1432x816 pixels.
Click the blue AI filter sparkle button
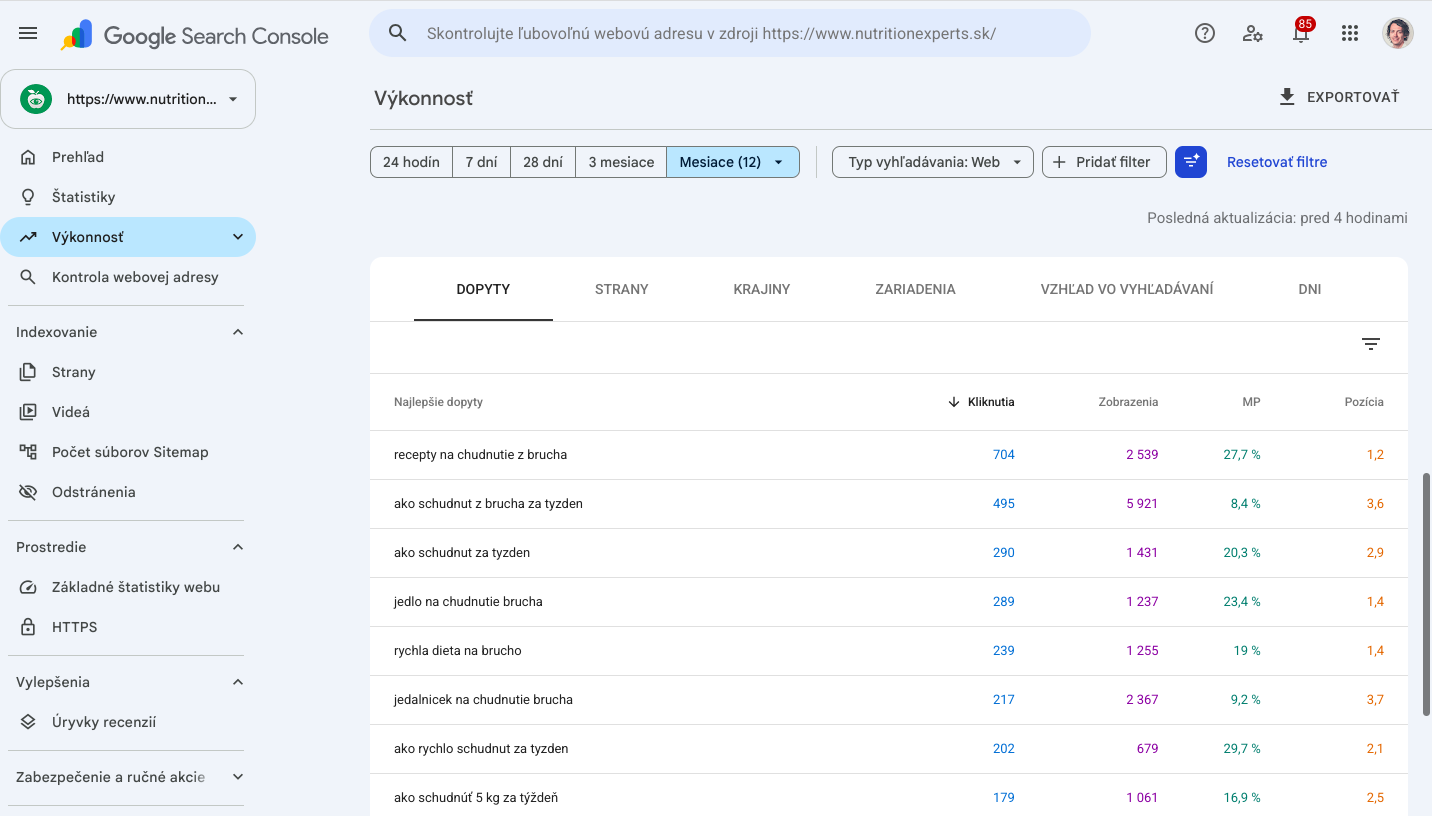(1191, 162)
